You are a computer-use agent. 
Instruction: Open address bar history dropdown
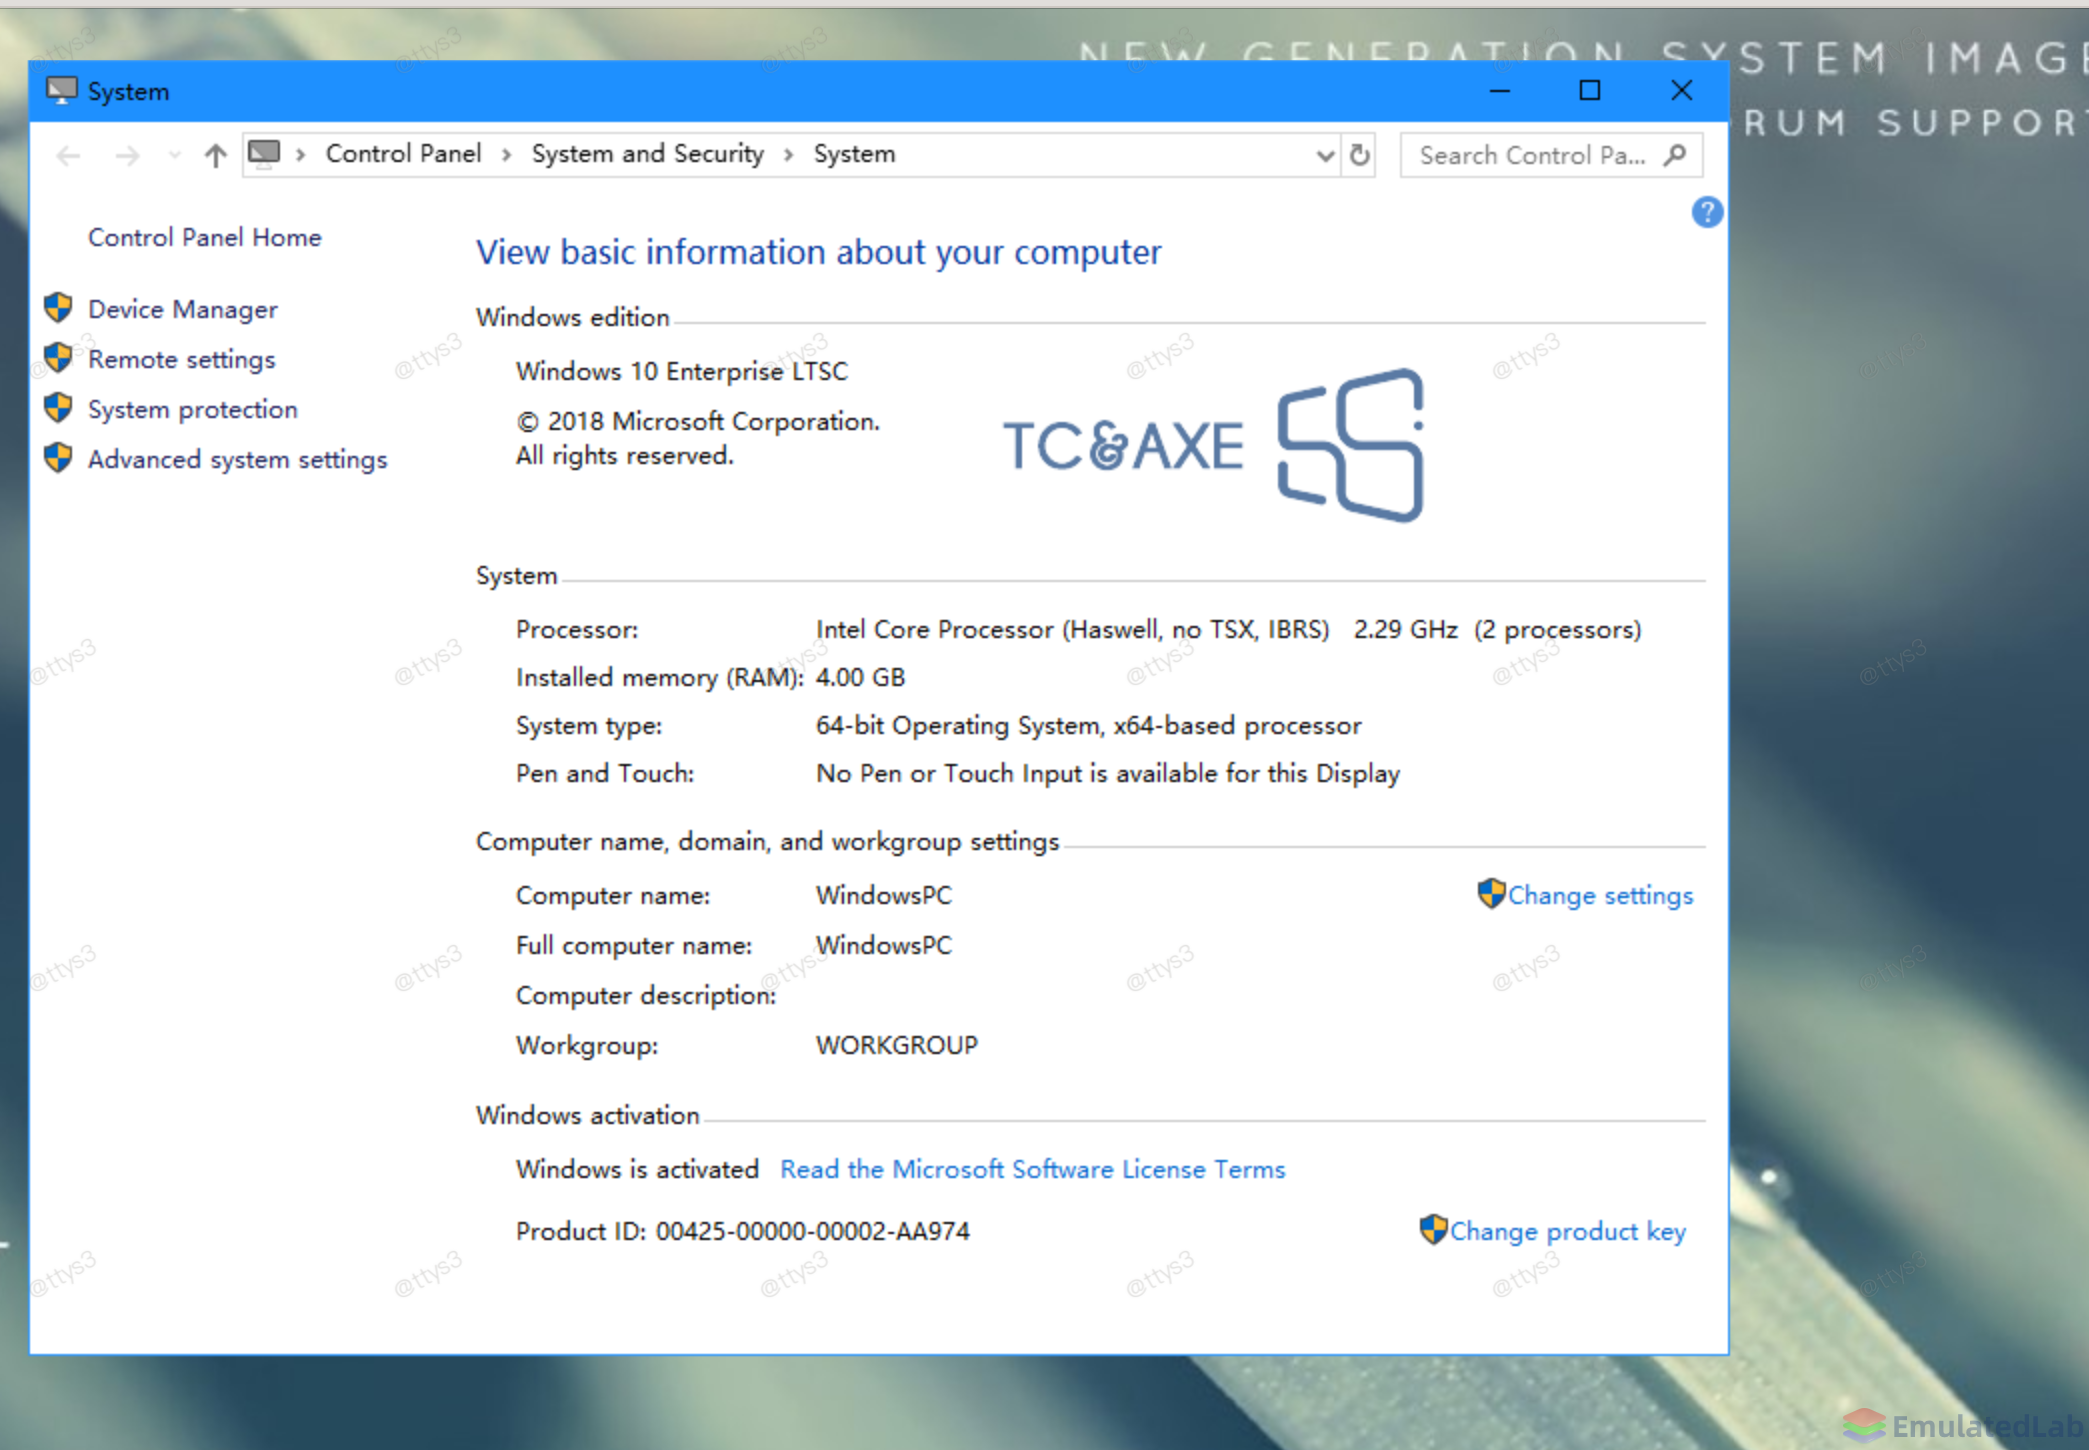[x=1325, y=155]
